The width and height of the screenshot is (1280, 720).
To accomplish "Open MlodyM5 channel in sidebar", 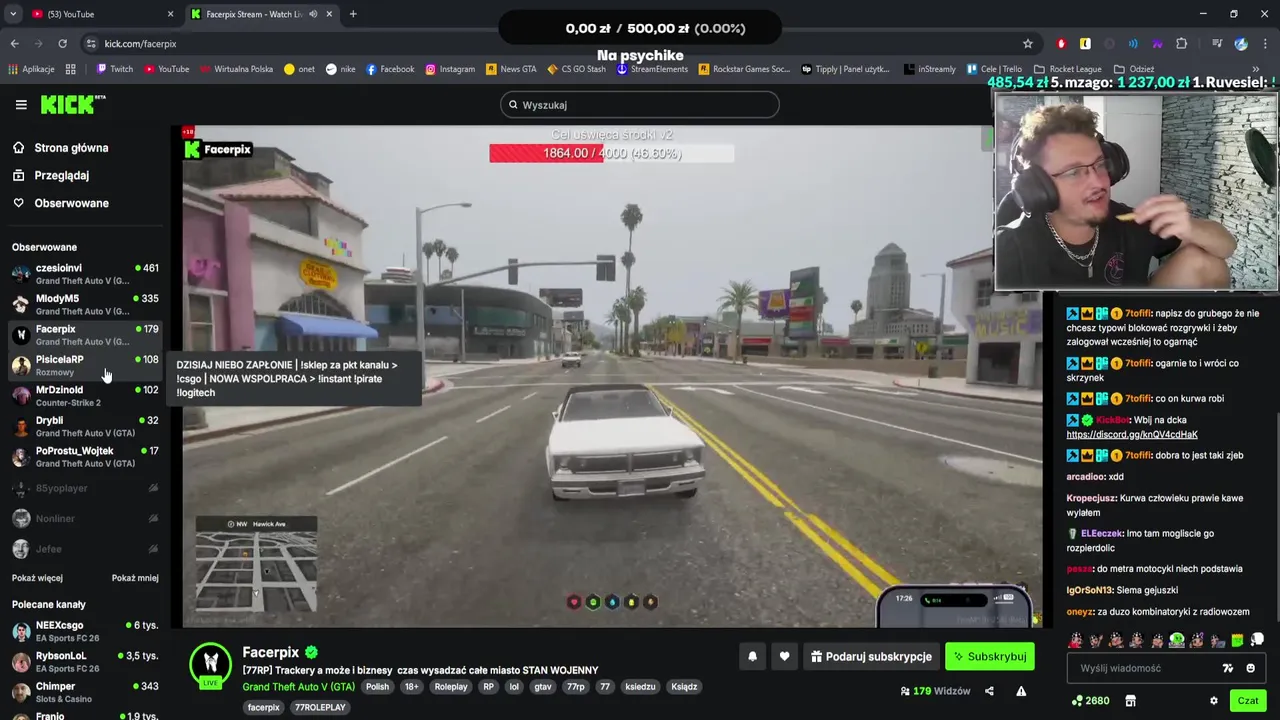I will click(85, 304).
